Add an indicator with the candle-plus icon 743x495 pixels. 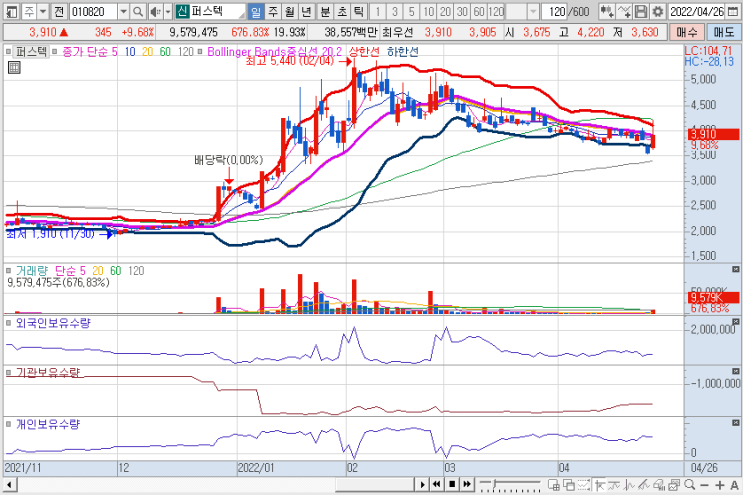coord(606,11)
